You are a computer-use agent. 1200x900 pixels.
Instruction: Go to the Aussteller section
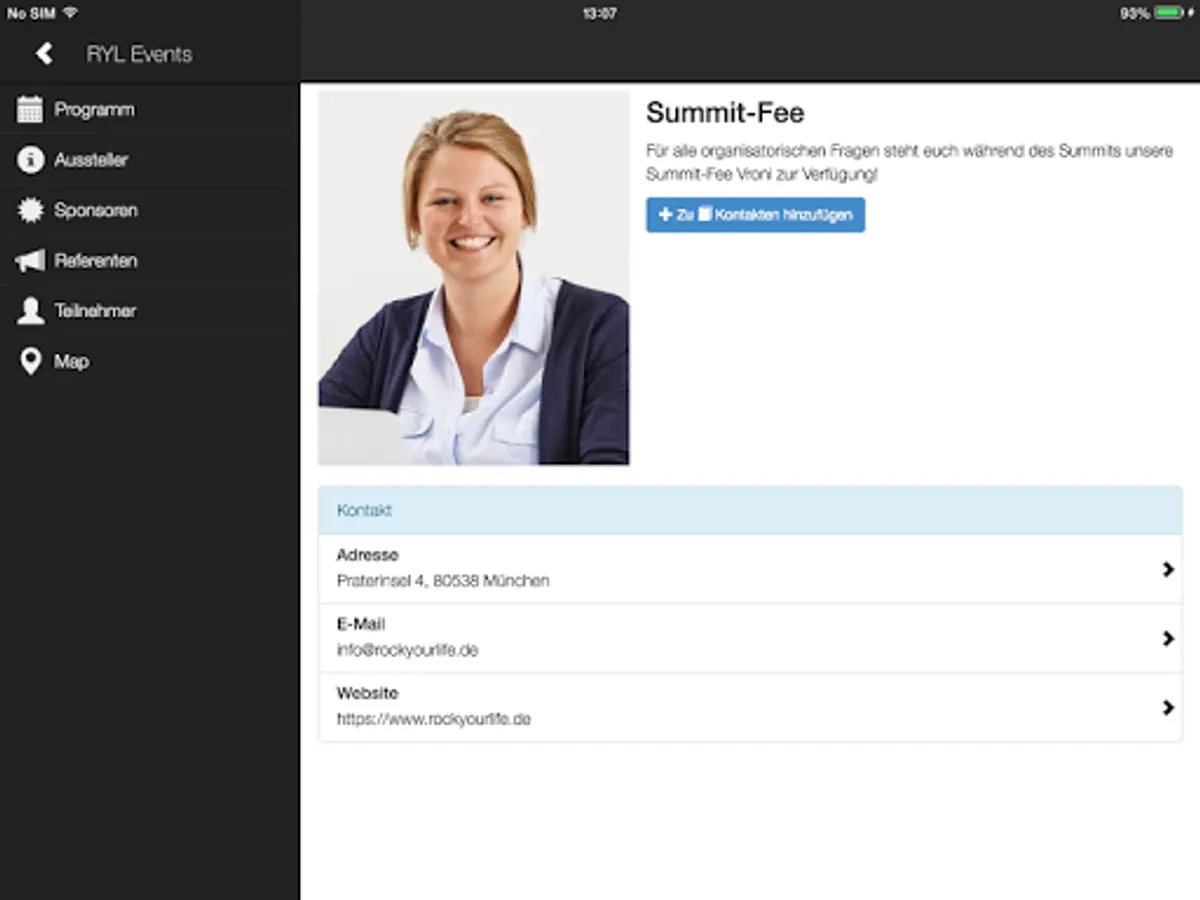[150, 160]
